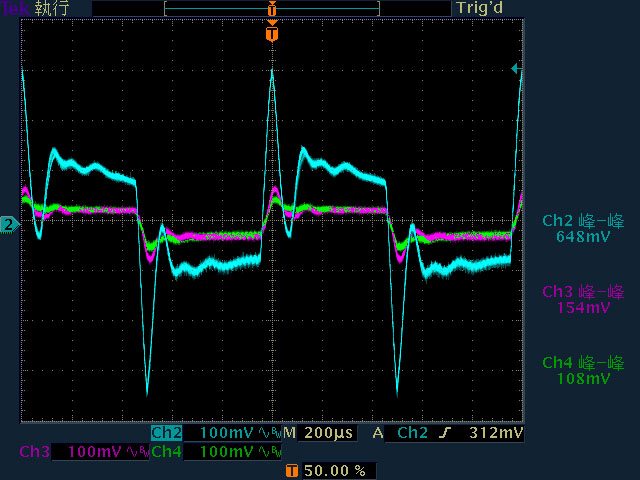Click the cyan trigger level arrow
This screenshot has height=480, width=640.
coord(515,69)
